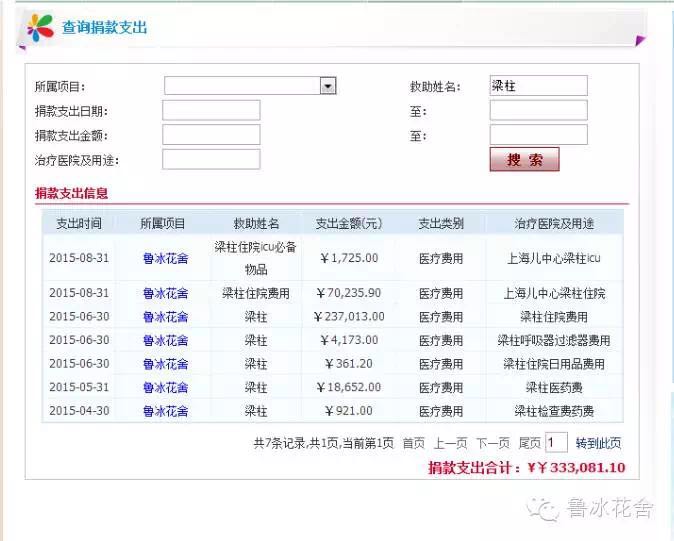Open 鲁冰花舍 link in ¥921.00 row
The image size is (674, 541).
[x=165, y=411]
